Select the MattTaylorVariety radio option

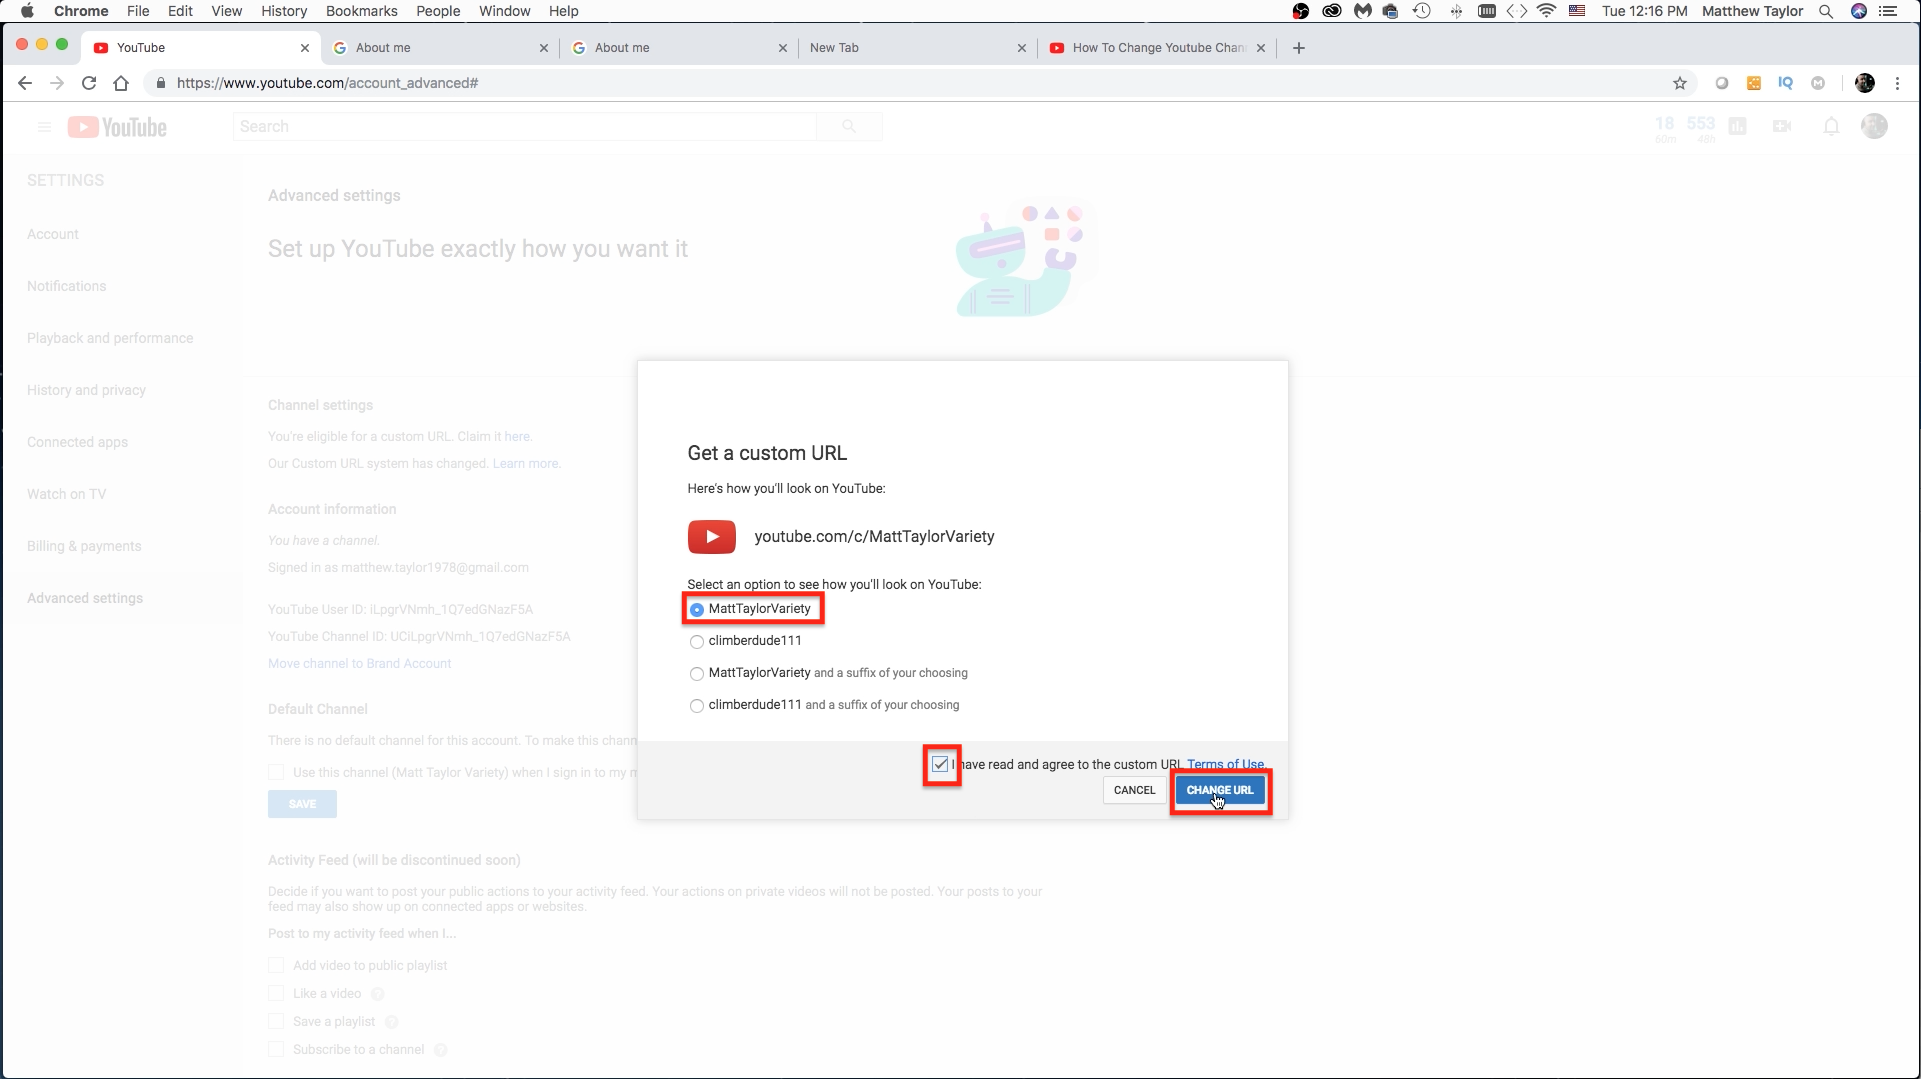point(697,610)
